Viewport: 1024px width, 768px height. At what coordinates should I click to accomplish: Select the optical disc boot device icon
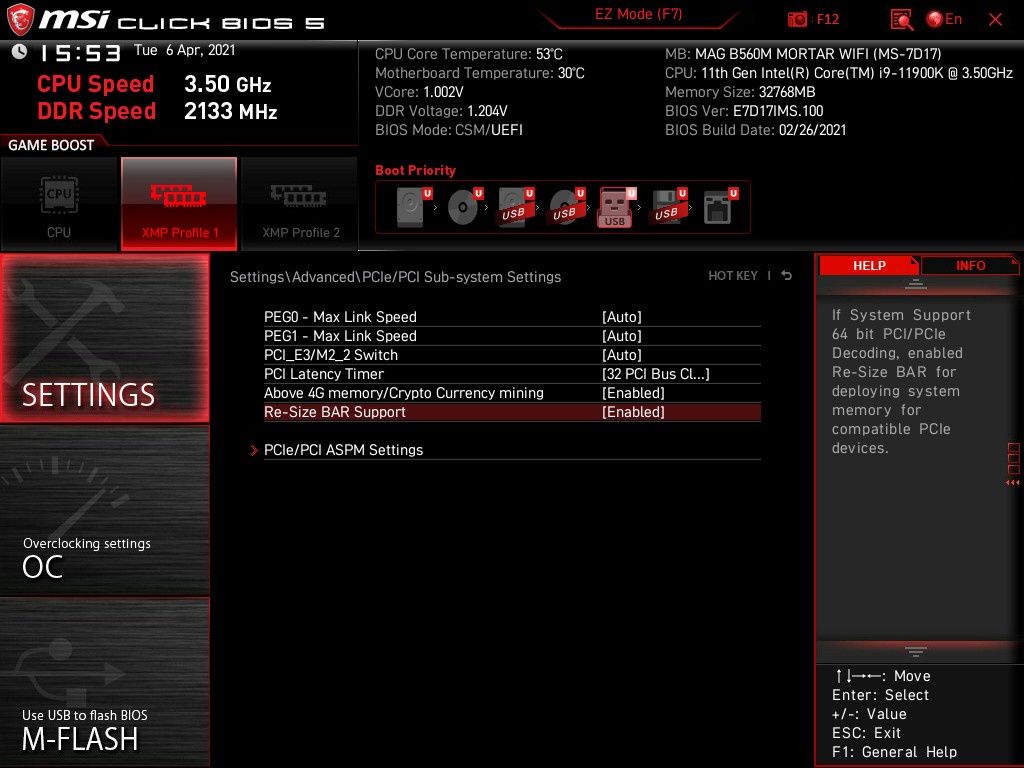[x=464, y=207]
